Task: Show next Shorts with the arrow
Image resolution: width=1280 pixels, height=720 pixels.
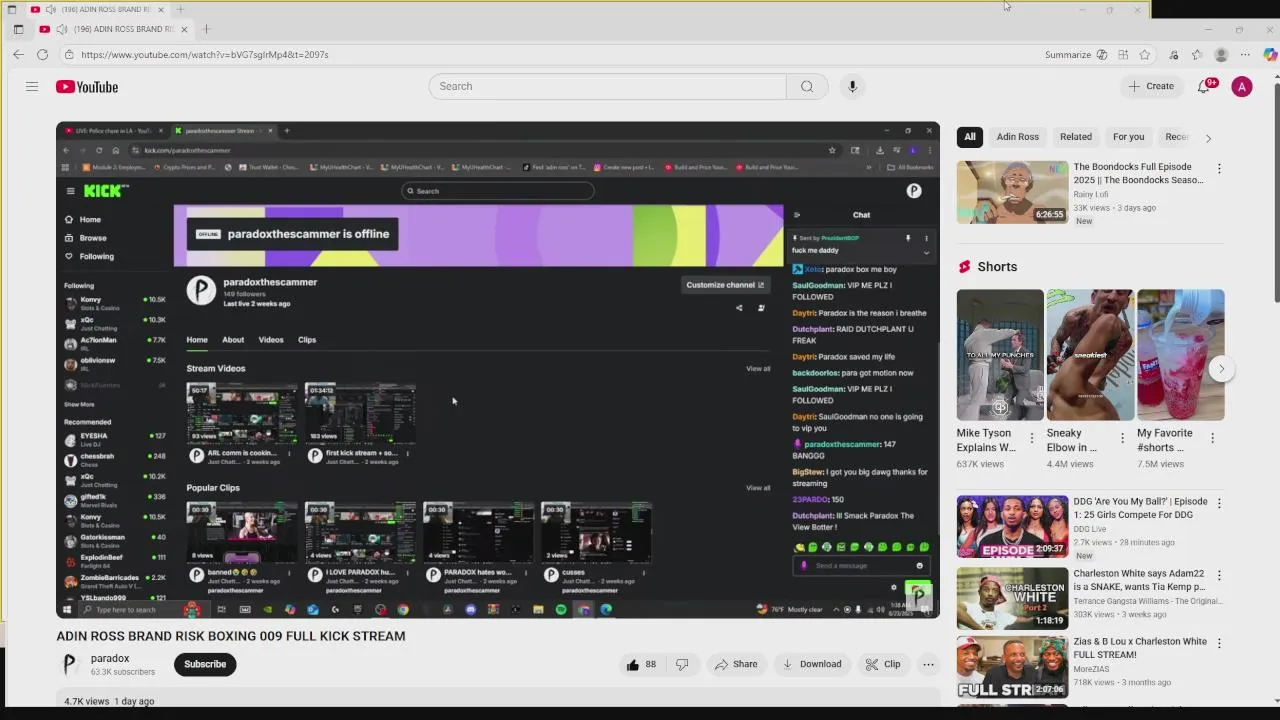Action: click(x=1221, y=369)
